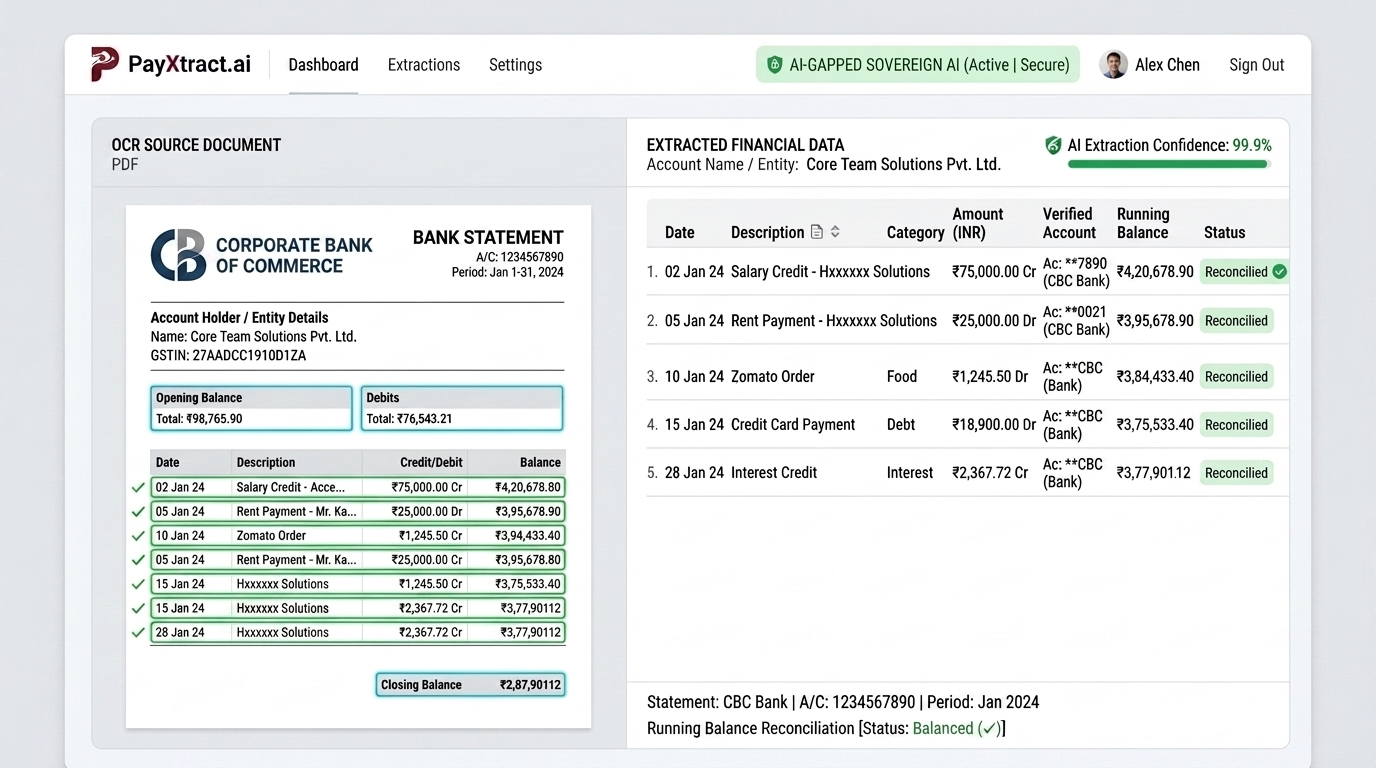Screen dimensions: 1376x768
Task: Click the AI-GAPPED SOVEREIGN AI status badge
Action: (918, 65)
